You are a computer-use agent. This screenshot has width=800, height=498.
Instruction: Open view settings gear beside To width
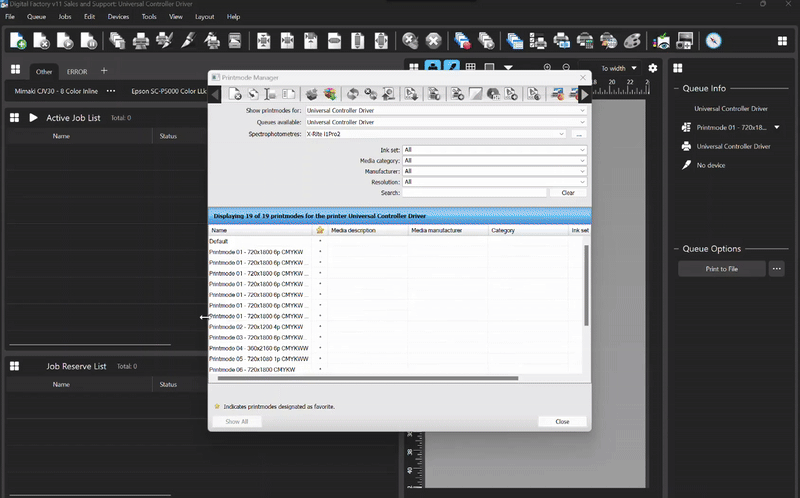point(653,68)
